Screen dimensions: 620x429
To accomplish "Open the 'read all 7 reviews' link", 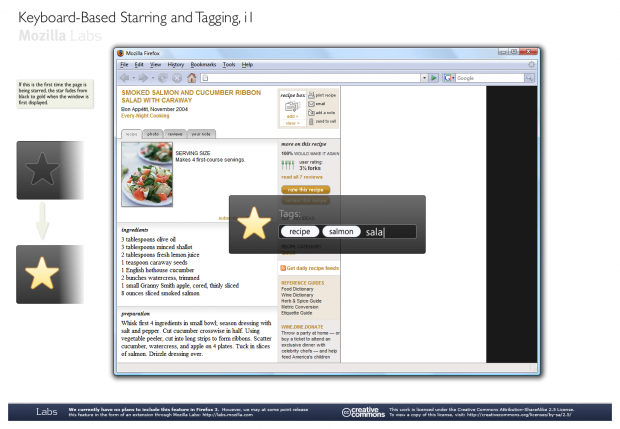I will pyautogui.click(x=302, y=175).
